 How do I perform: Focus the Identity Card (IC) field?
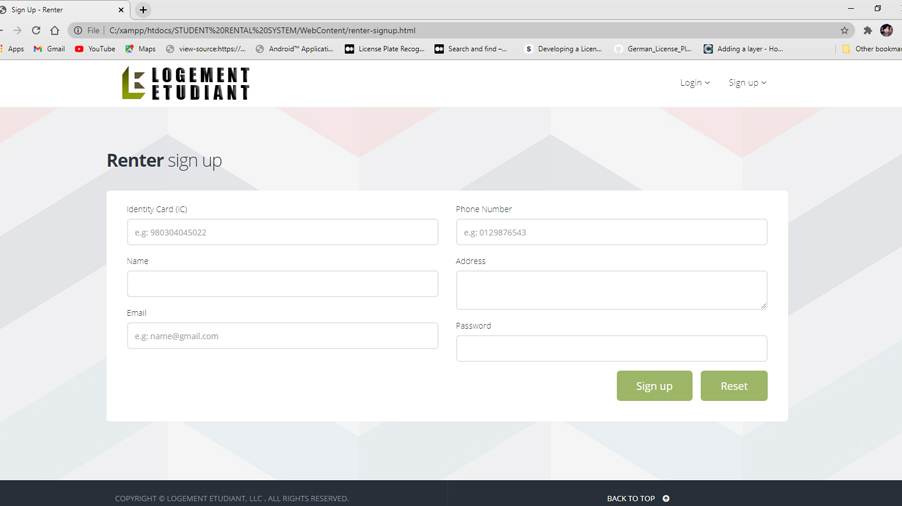click(282, 232)
